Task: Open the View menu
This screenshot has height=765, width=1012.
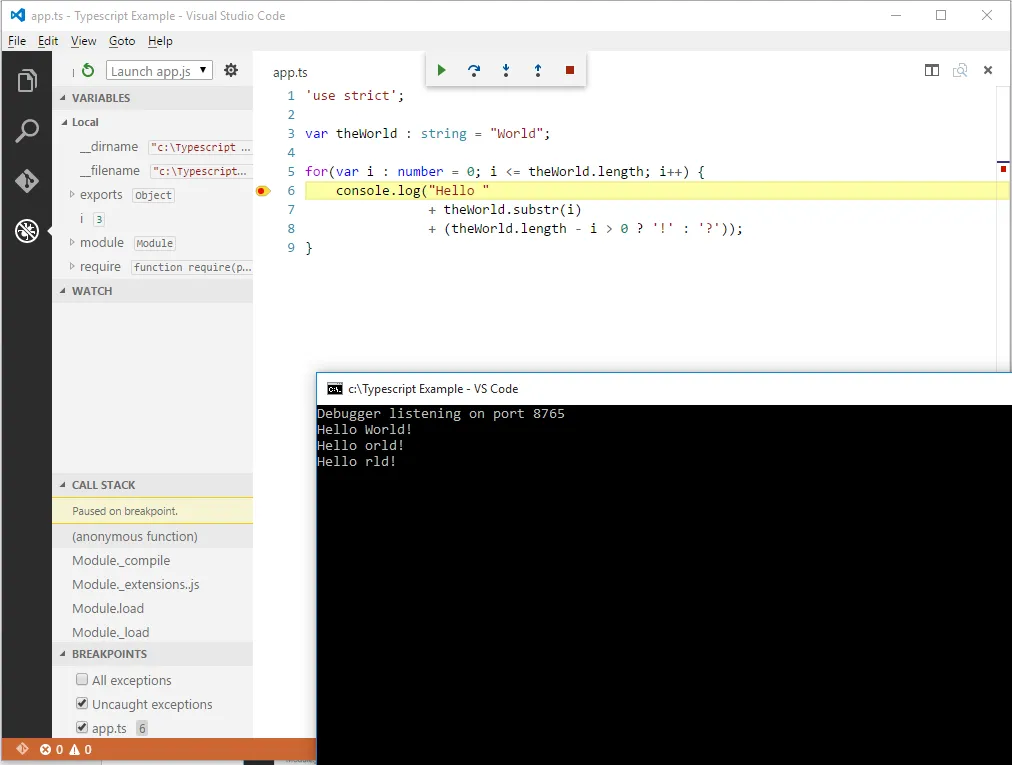Action: pos(84,41)
